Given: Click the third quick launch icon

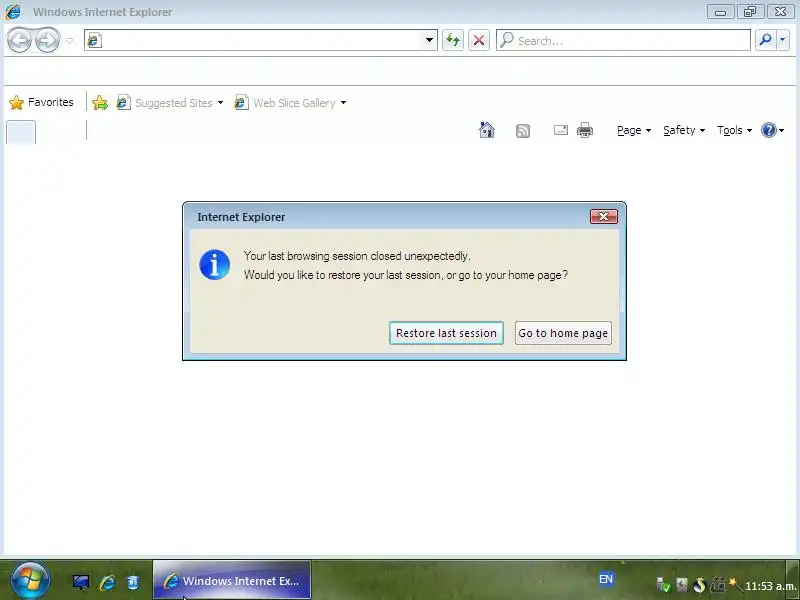Looking at the screenshot, I should coord(133,582).
